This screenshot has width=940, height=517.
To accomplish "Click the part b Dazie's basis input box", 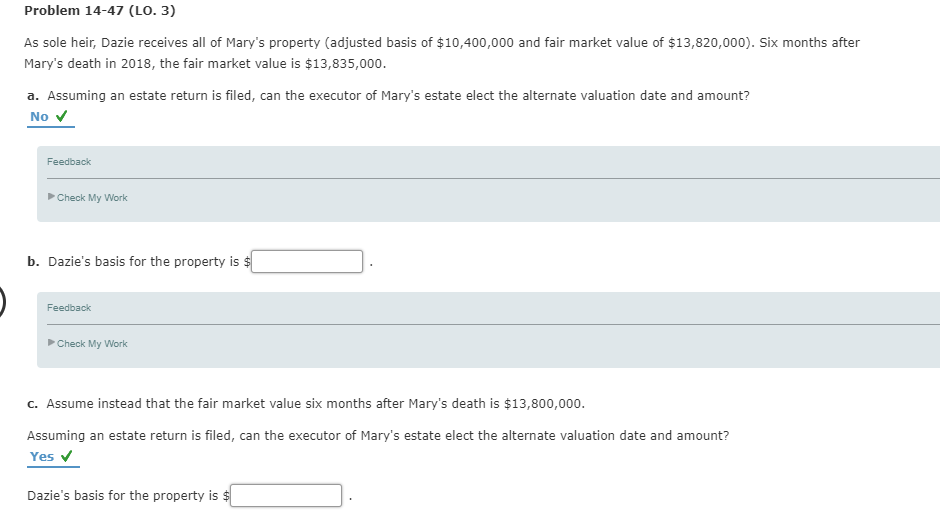I will point(307,262).
